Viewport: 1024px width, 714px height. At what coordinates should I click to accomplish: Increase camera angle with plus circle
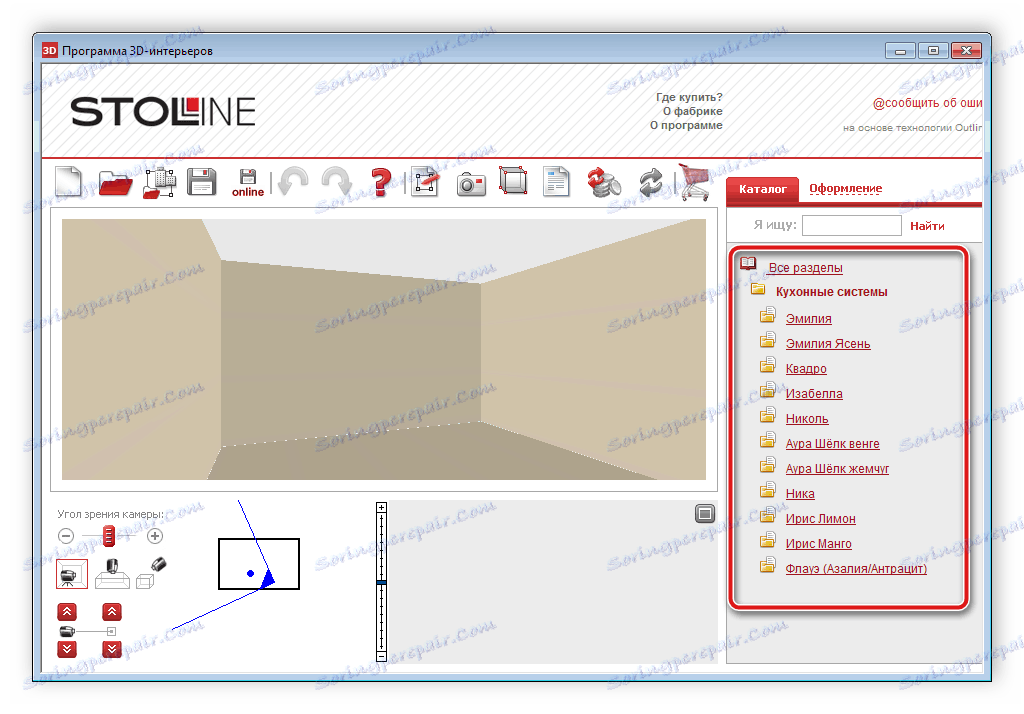[155, 536]
